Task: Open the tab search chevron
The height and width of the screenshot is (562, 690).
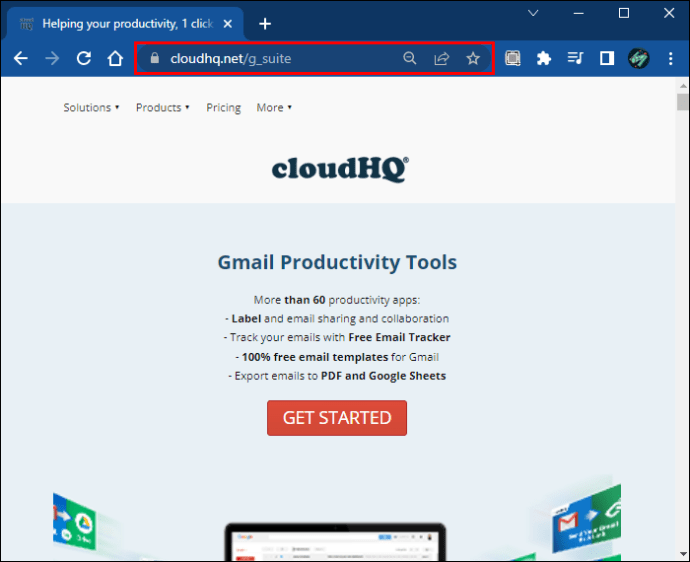Action: (533, 13)
